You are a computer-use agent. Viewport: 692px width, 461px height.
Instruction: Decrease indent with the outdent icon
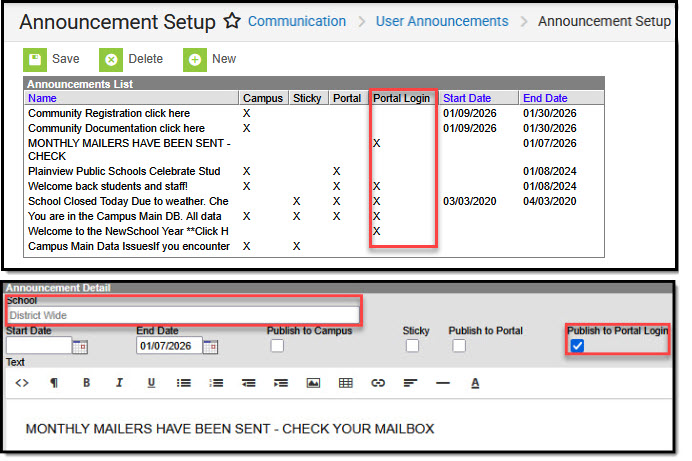click(x=248, y=383)
